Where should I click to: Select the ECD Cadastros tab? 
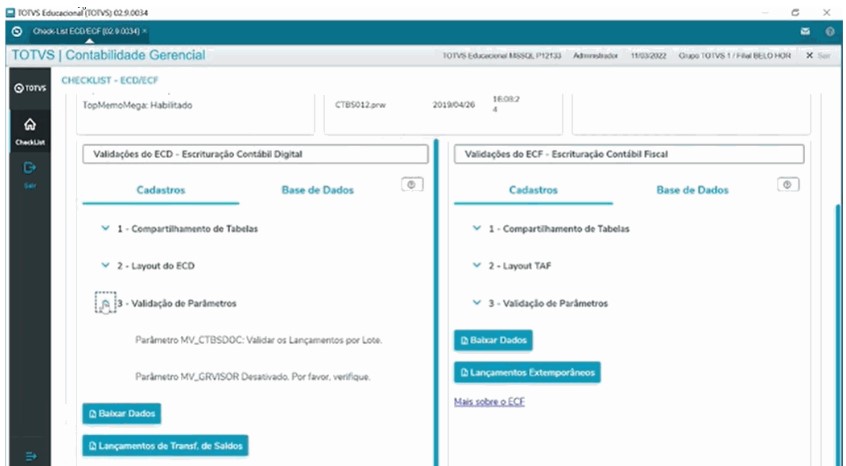pyautogui.click(x=161, y=190)
